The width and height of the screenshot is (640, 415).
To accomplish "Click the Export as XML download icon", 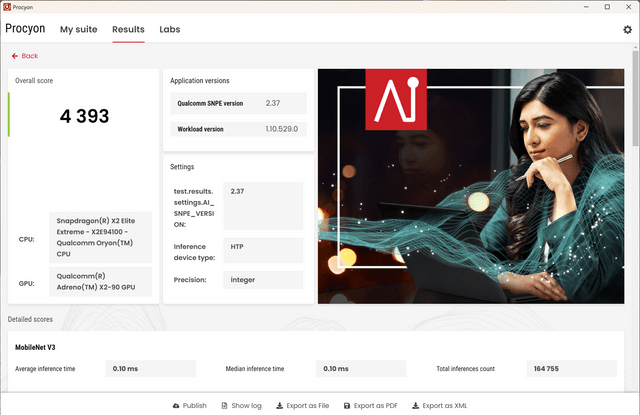I will pos(416,406).
